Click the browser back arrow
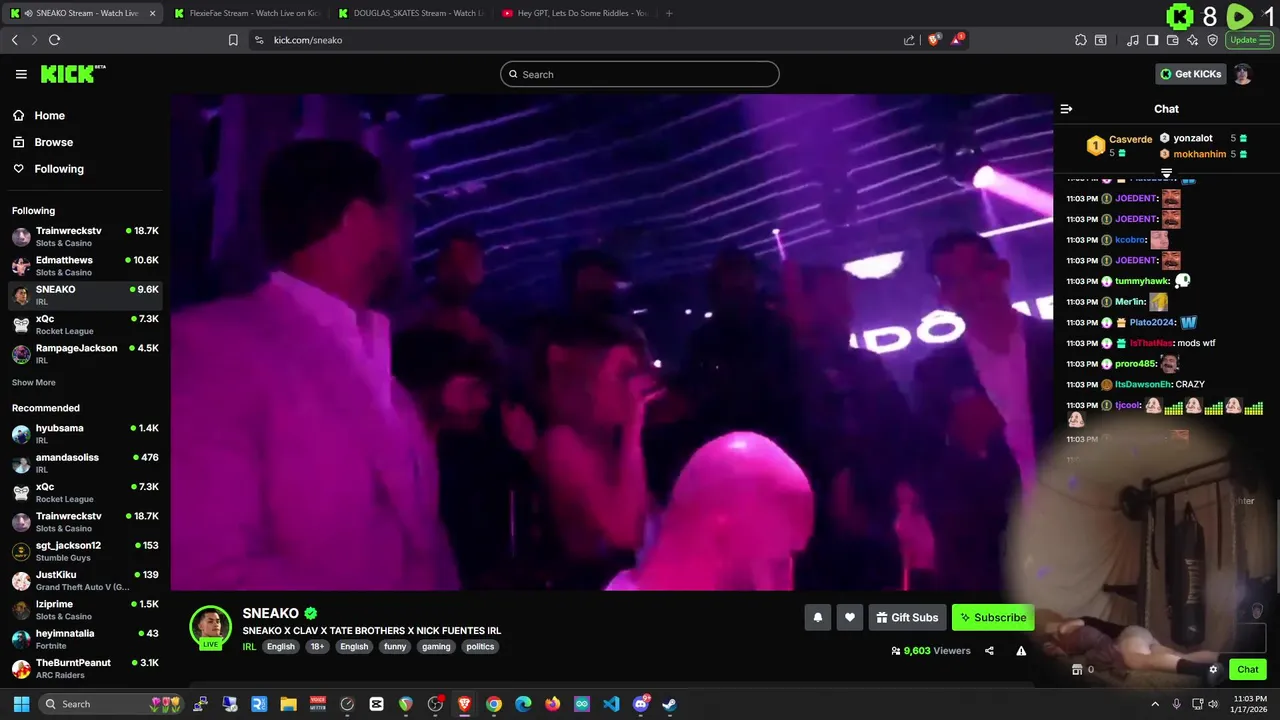This screenshot has height=720, width=1280. (x=14, y=40)
